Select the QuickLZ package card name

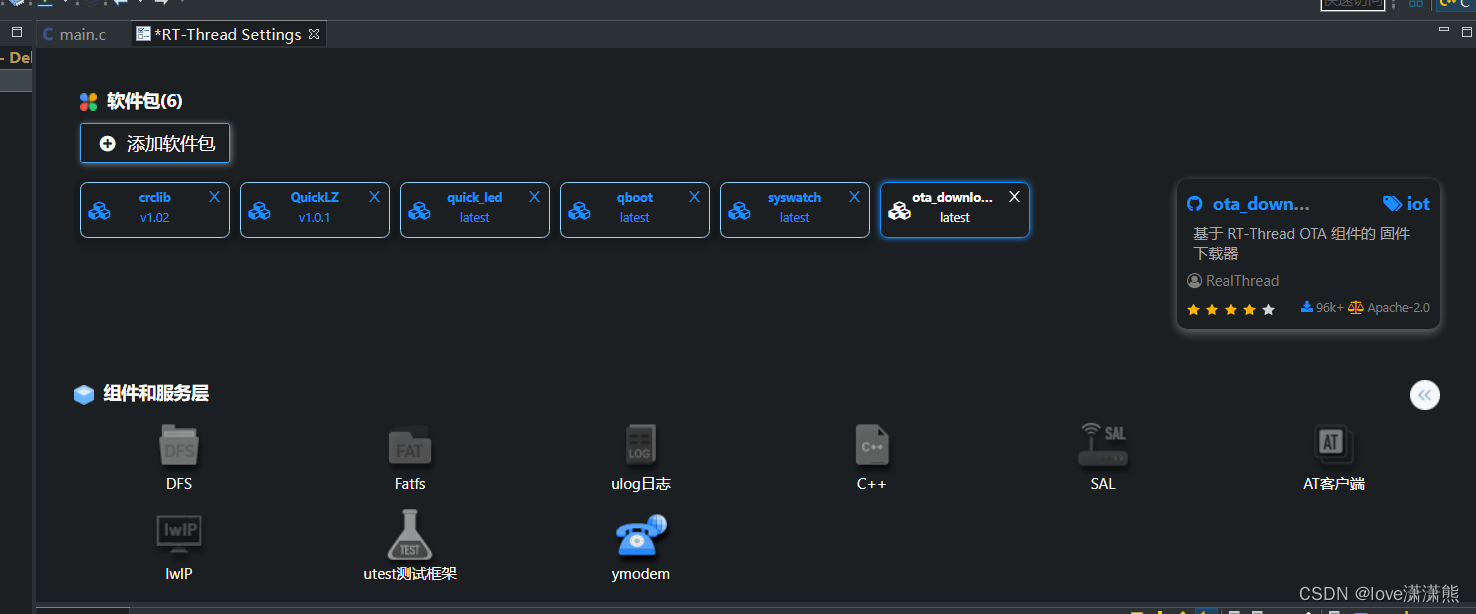tap(315, 197)
